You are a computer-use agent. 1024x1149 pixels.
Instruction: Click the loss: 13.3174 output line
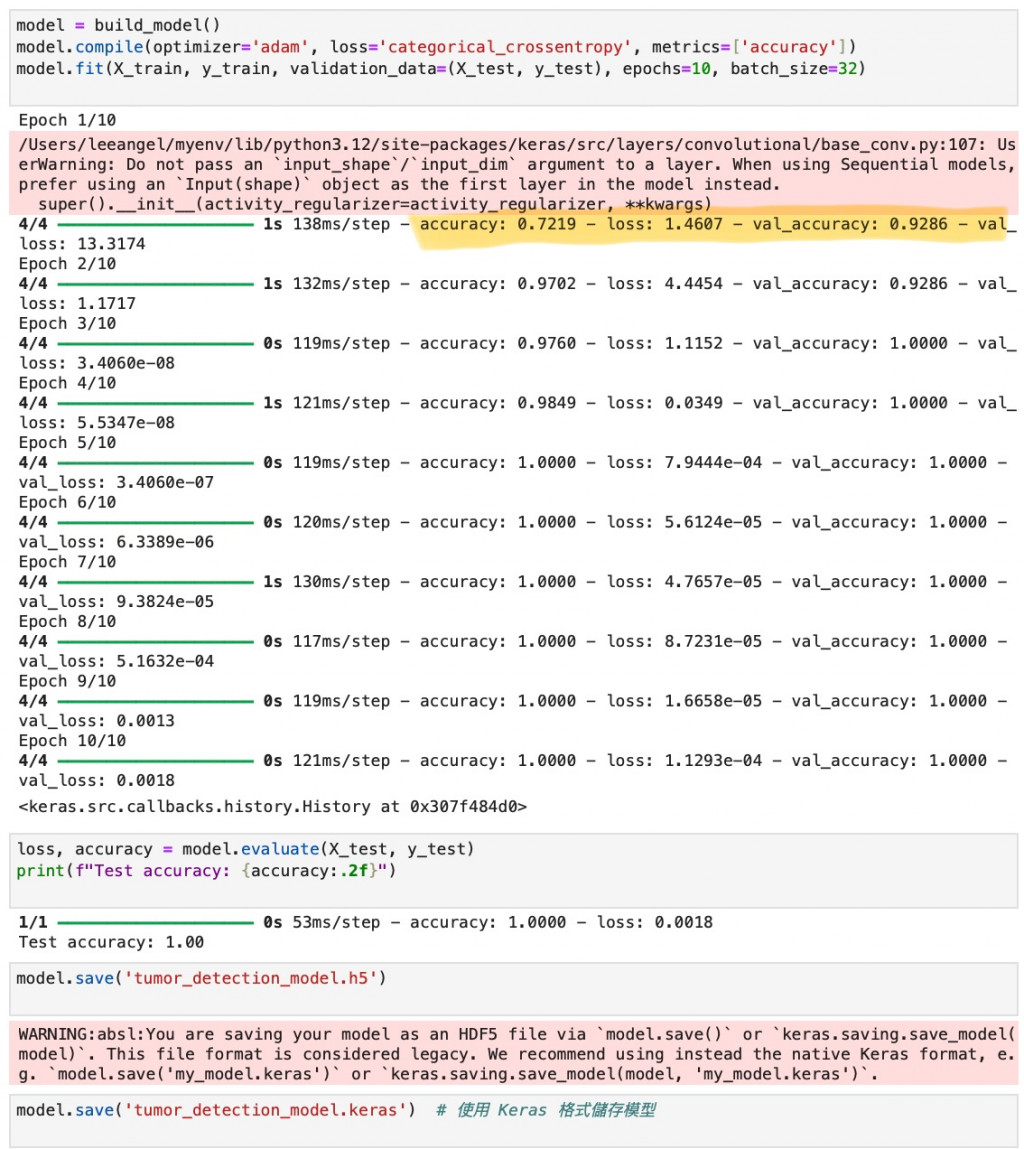82,244
